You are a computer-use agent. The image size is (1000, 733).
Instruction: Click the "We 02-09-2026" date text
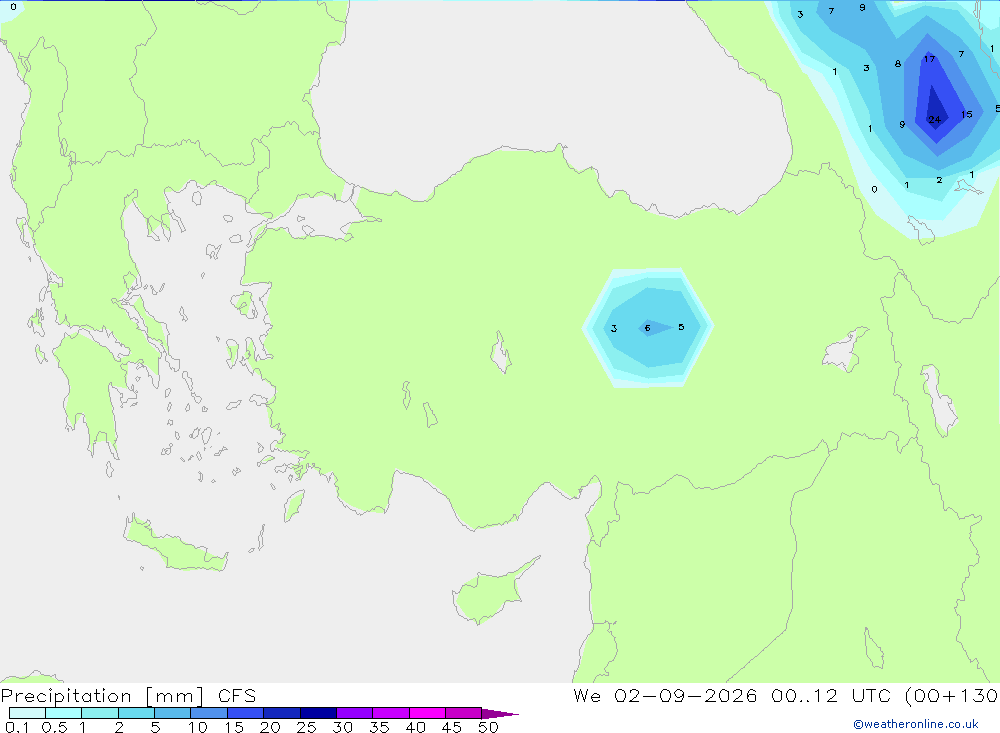pos(665,695)
